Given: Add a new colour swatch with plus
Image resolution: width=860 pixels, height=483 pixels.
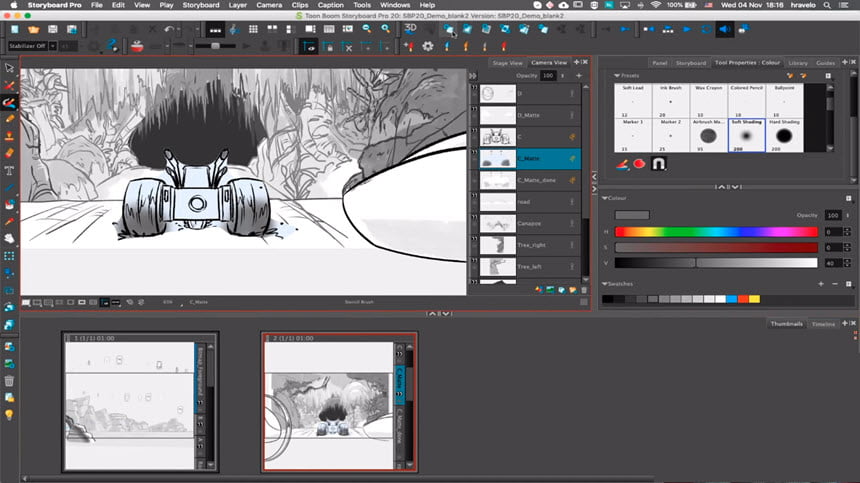Looking at the screenshot, I should tap(821, 284).
